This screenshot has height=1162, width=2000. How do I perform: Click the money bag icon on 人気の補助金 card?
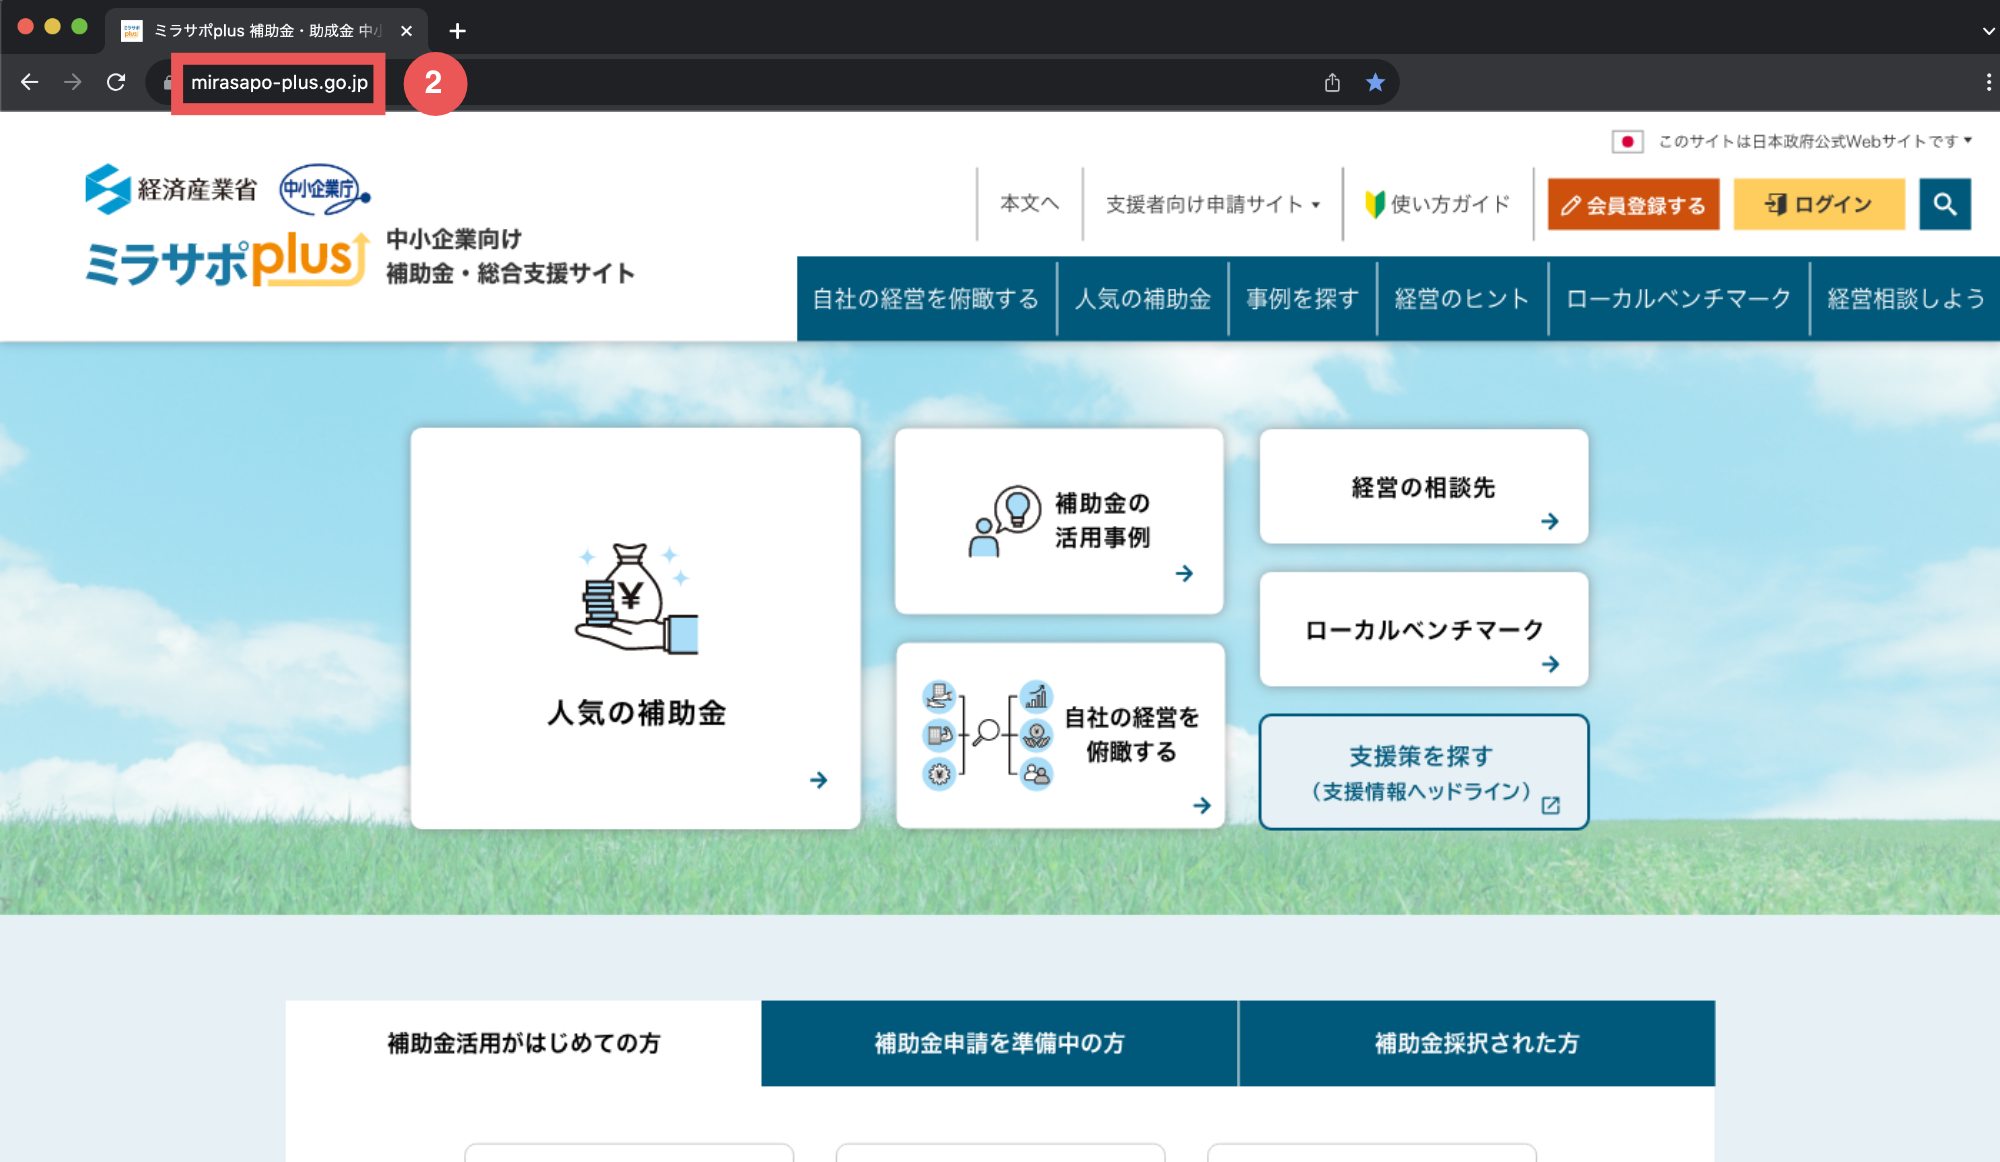pyautogui.click(x=636, y=599)
